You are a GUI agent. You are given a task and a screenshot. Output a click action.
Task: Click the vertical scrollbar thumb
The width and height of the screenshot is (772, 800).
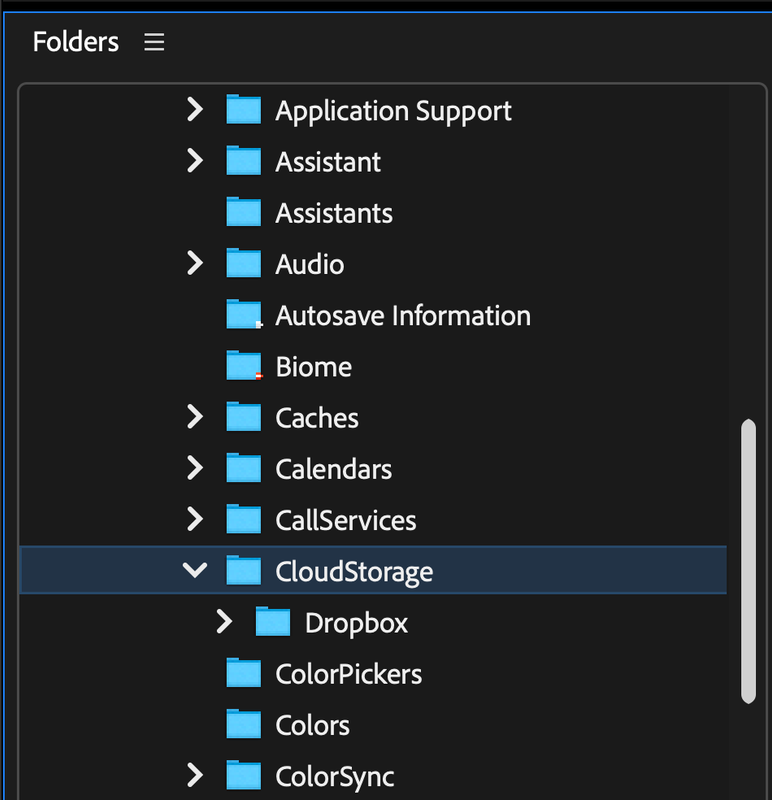pyautogui.click(x=748, y=560)
